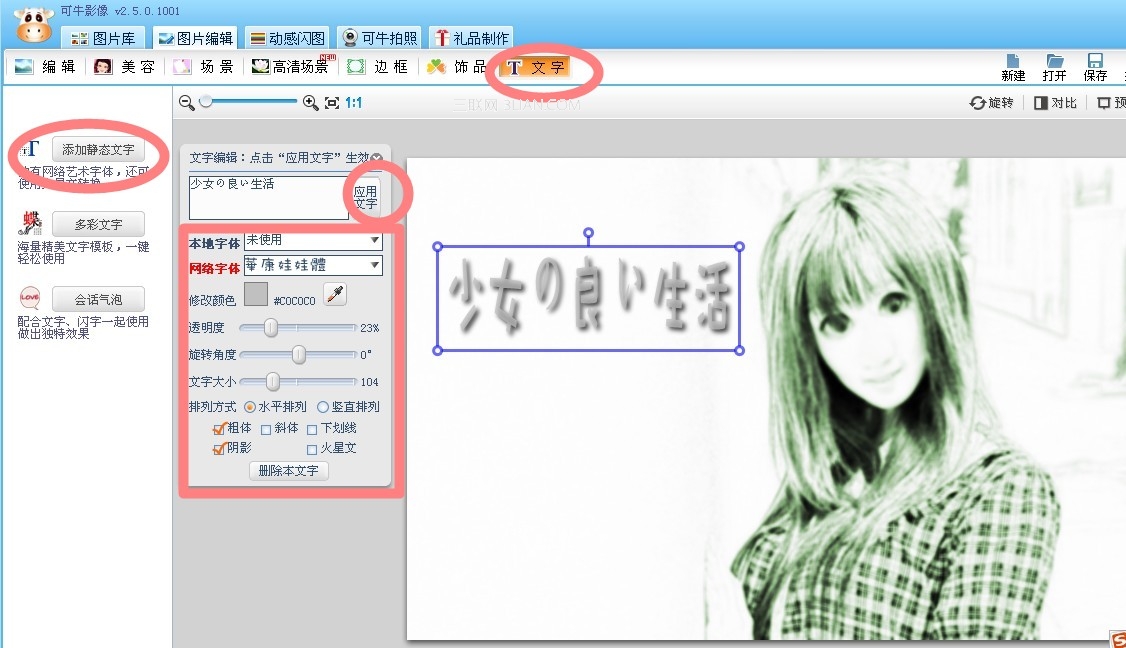Toggle the 斜体 italic checkbox
Image resolution: width=1126 pixels, height=648 pixels.
coord(266,430)
